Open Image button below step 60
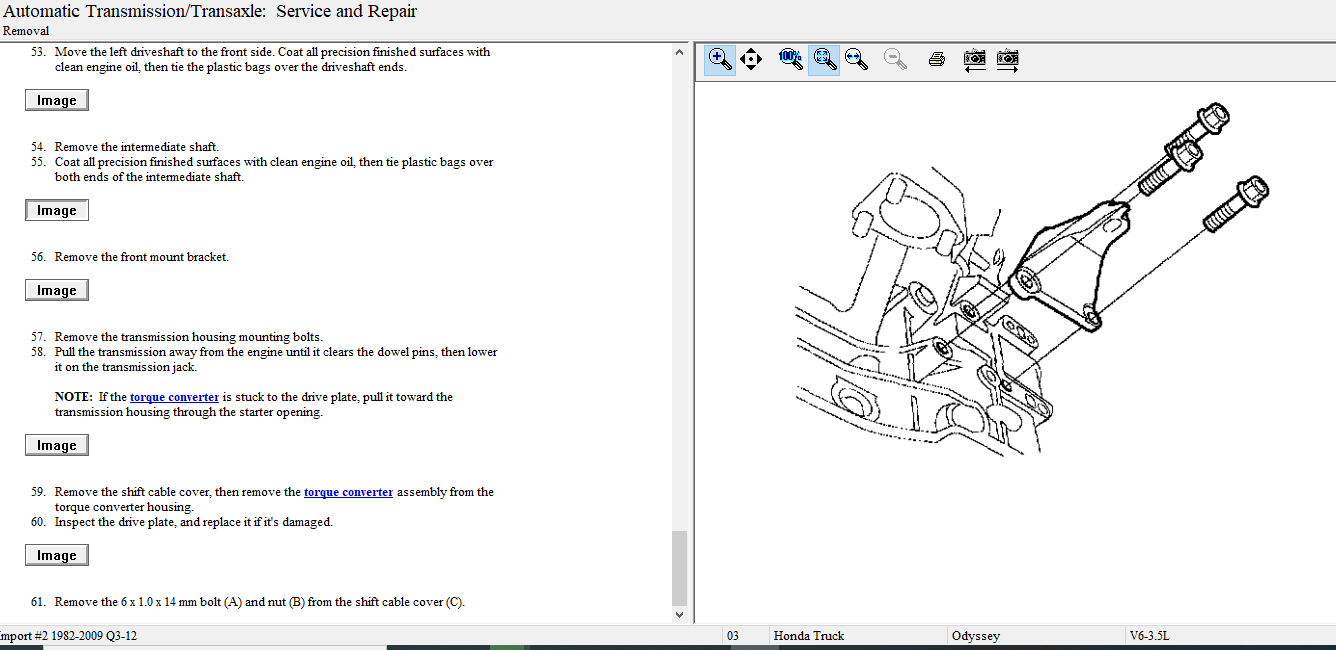 (x=57, y=555)
